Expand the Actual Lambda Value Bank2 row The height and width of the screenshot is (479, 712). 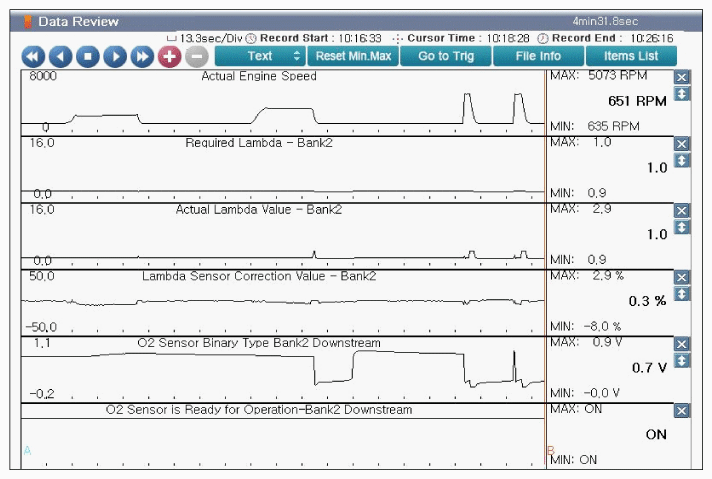[x=682, y=227]
